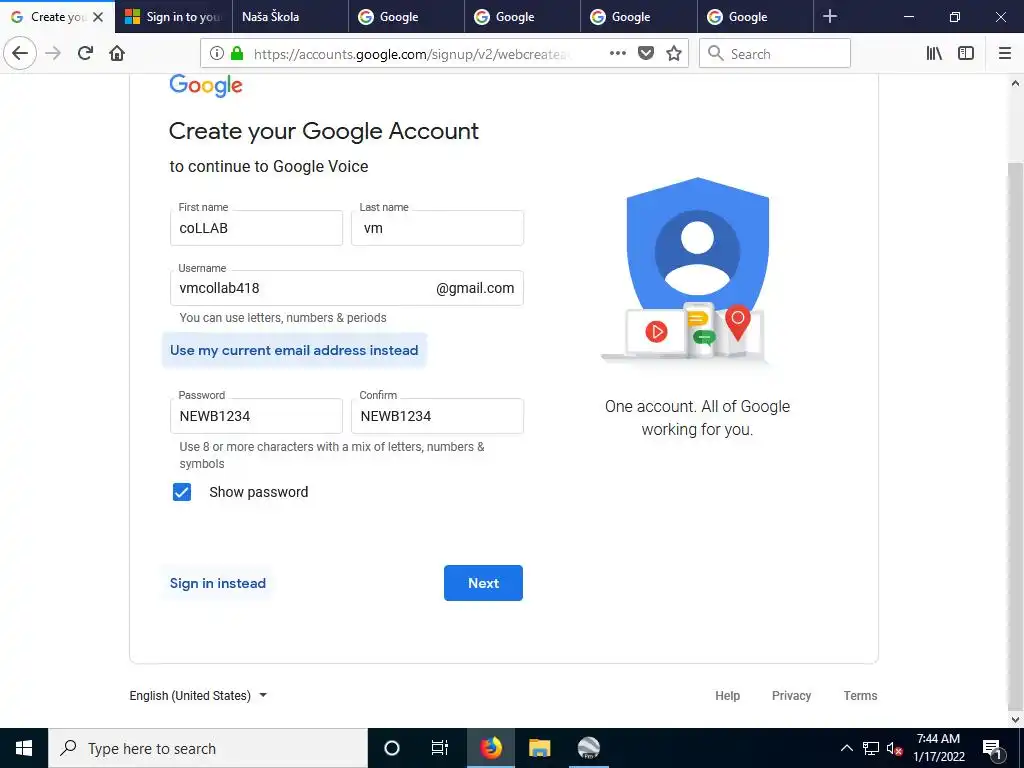Image resolution: width=1024 pixels, height=768 pixels.
Task: Click the Firefox Search box
Action: (775, 54)
